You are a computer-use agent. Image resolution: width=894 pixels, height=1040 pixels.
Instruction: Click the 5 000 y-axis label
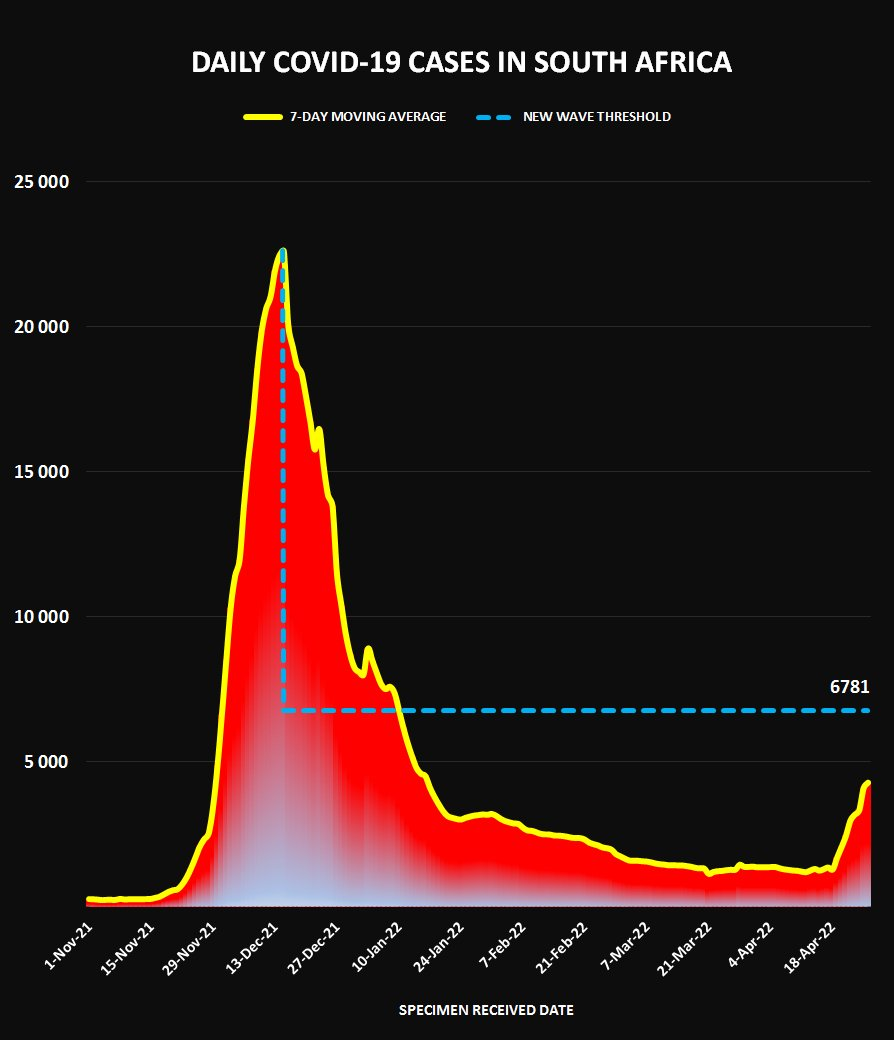click(x=46, y=761)
